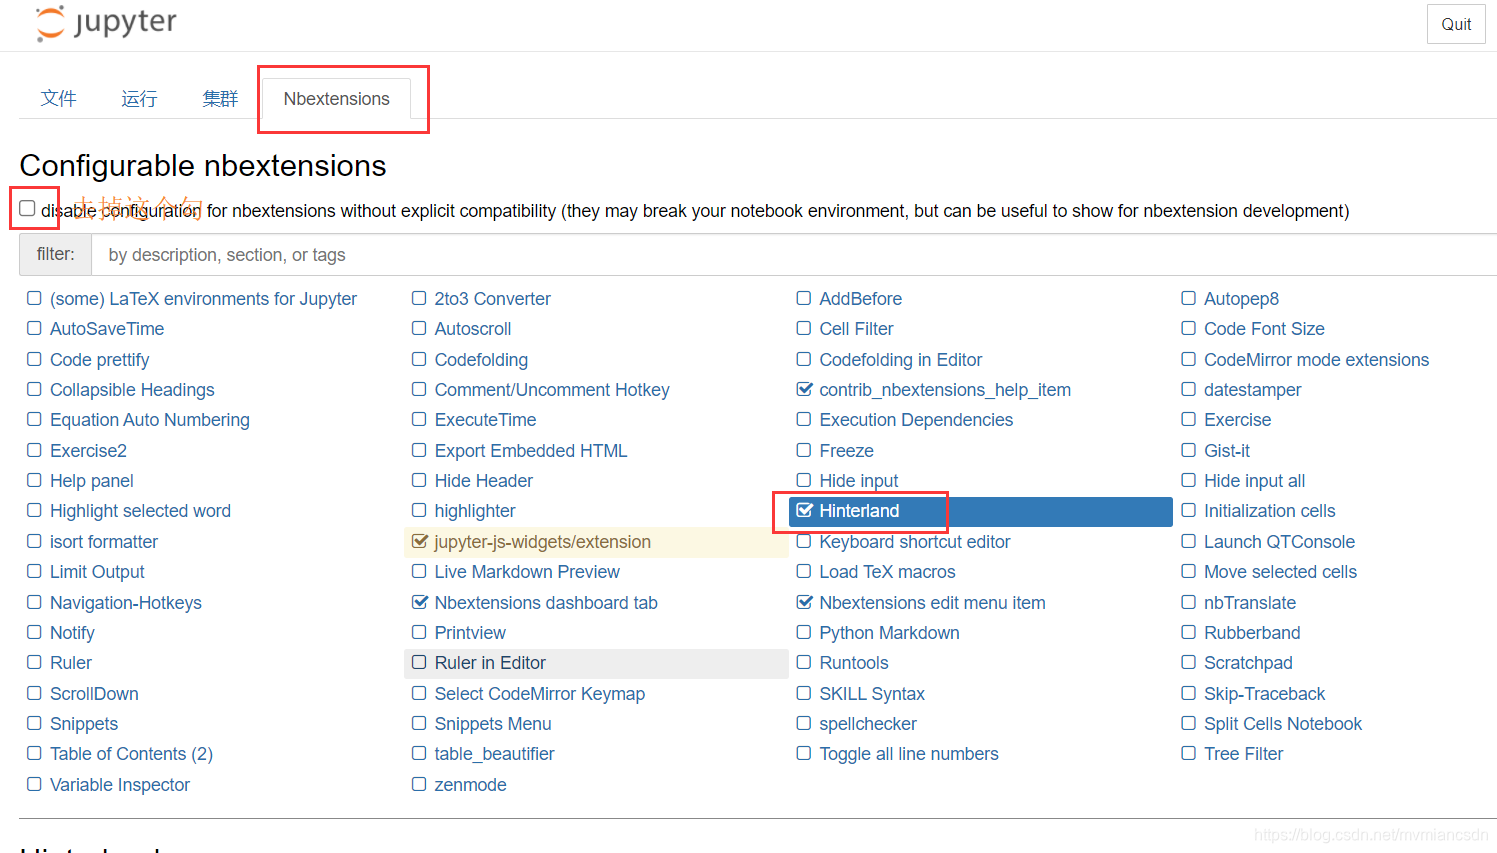Open Table of Contents (2) extension
Viewport: 1497px width, 853px height.
coord(131,754)
